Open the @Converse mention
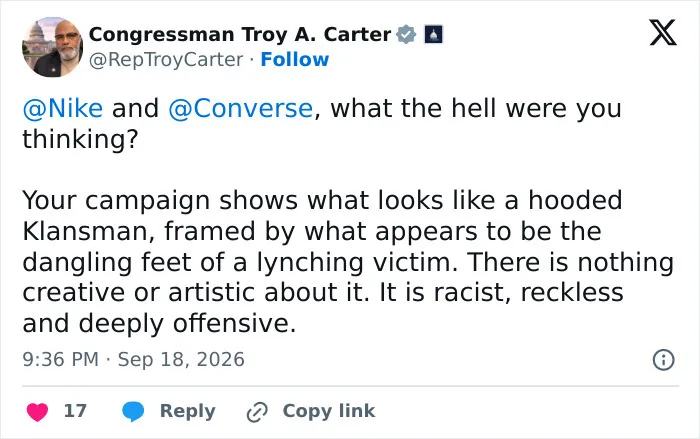This screenshot has width=700, height=439. [x=241, y=109]
